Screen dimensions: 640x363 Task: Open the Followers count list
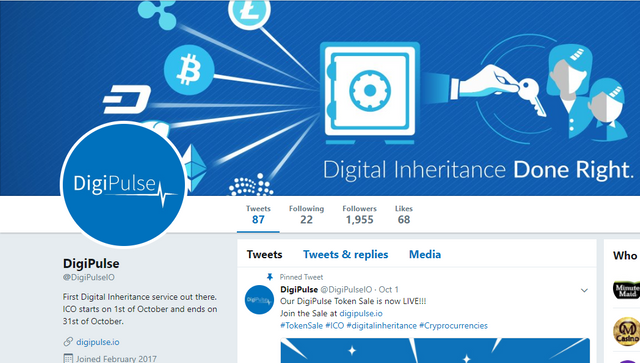(359, 215)
